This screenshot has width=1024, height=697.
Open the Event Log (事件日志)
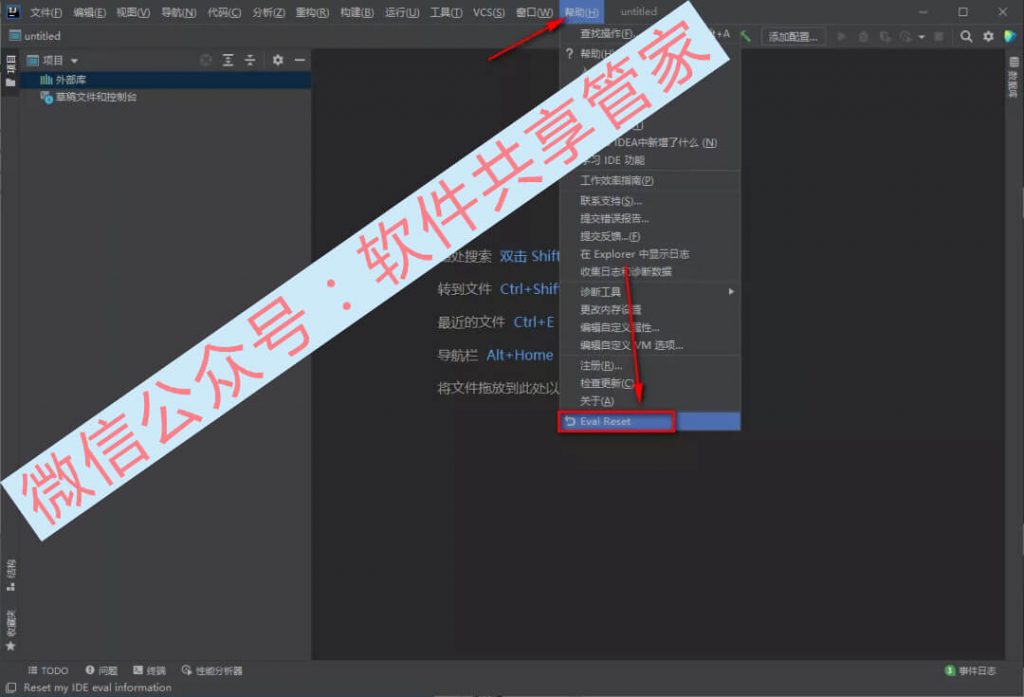[x=970, y=670]
